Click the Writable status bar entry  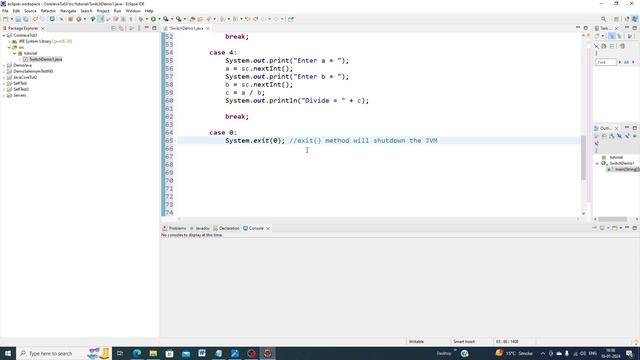[416, 341]
